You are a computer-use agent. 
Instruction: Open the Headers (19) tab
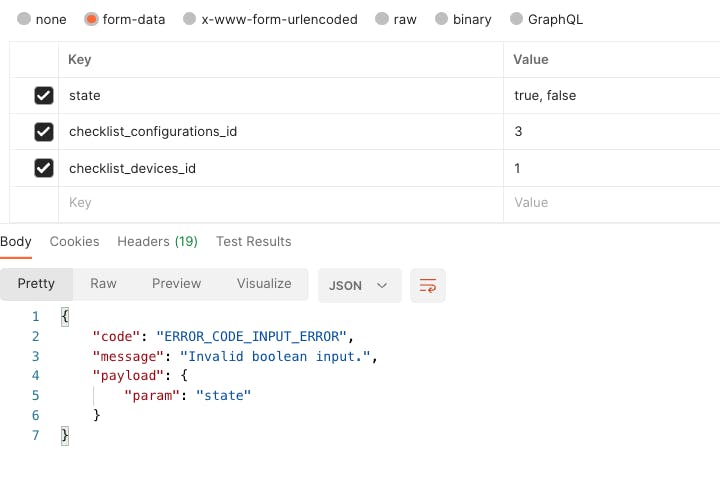(157, 241)
